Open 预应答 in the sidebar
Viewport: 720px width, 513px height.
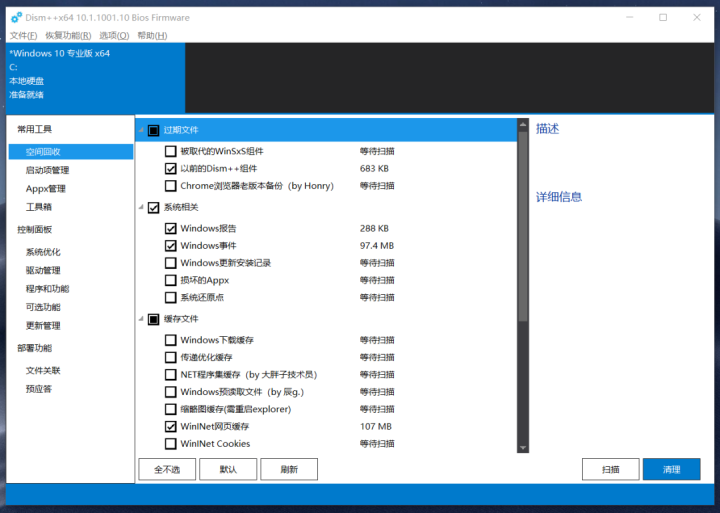tap(39, 389)
